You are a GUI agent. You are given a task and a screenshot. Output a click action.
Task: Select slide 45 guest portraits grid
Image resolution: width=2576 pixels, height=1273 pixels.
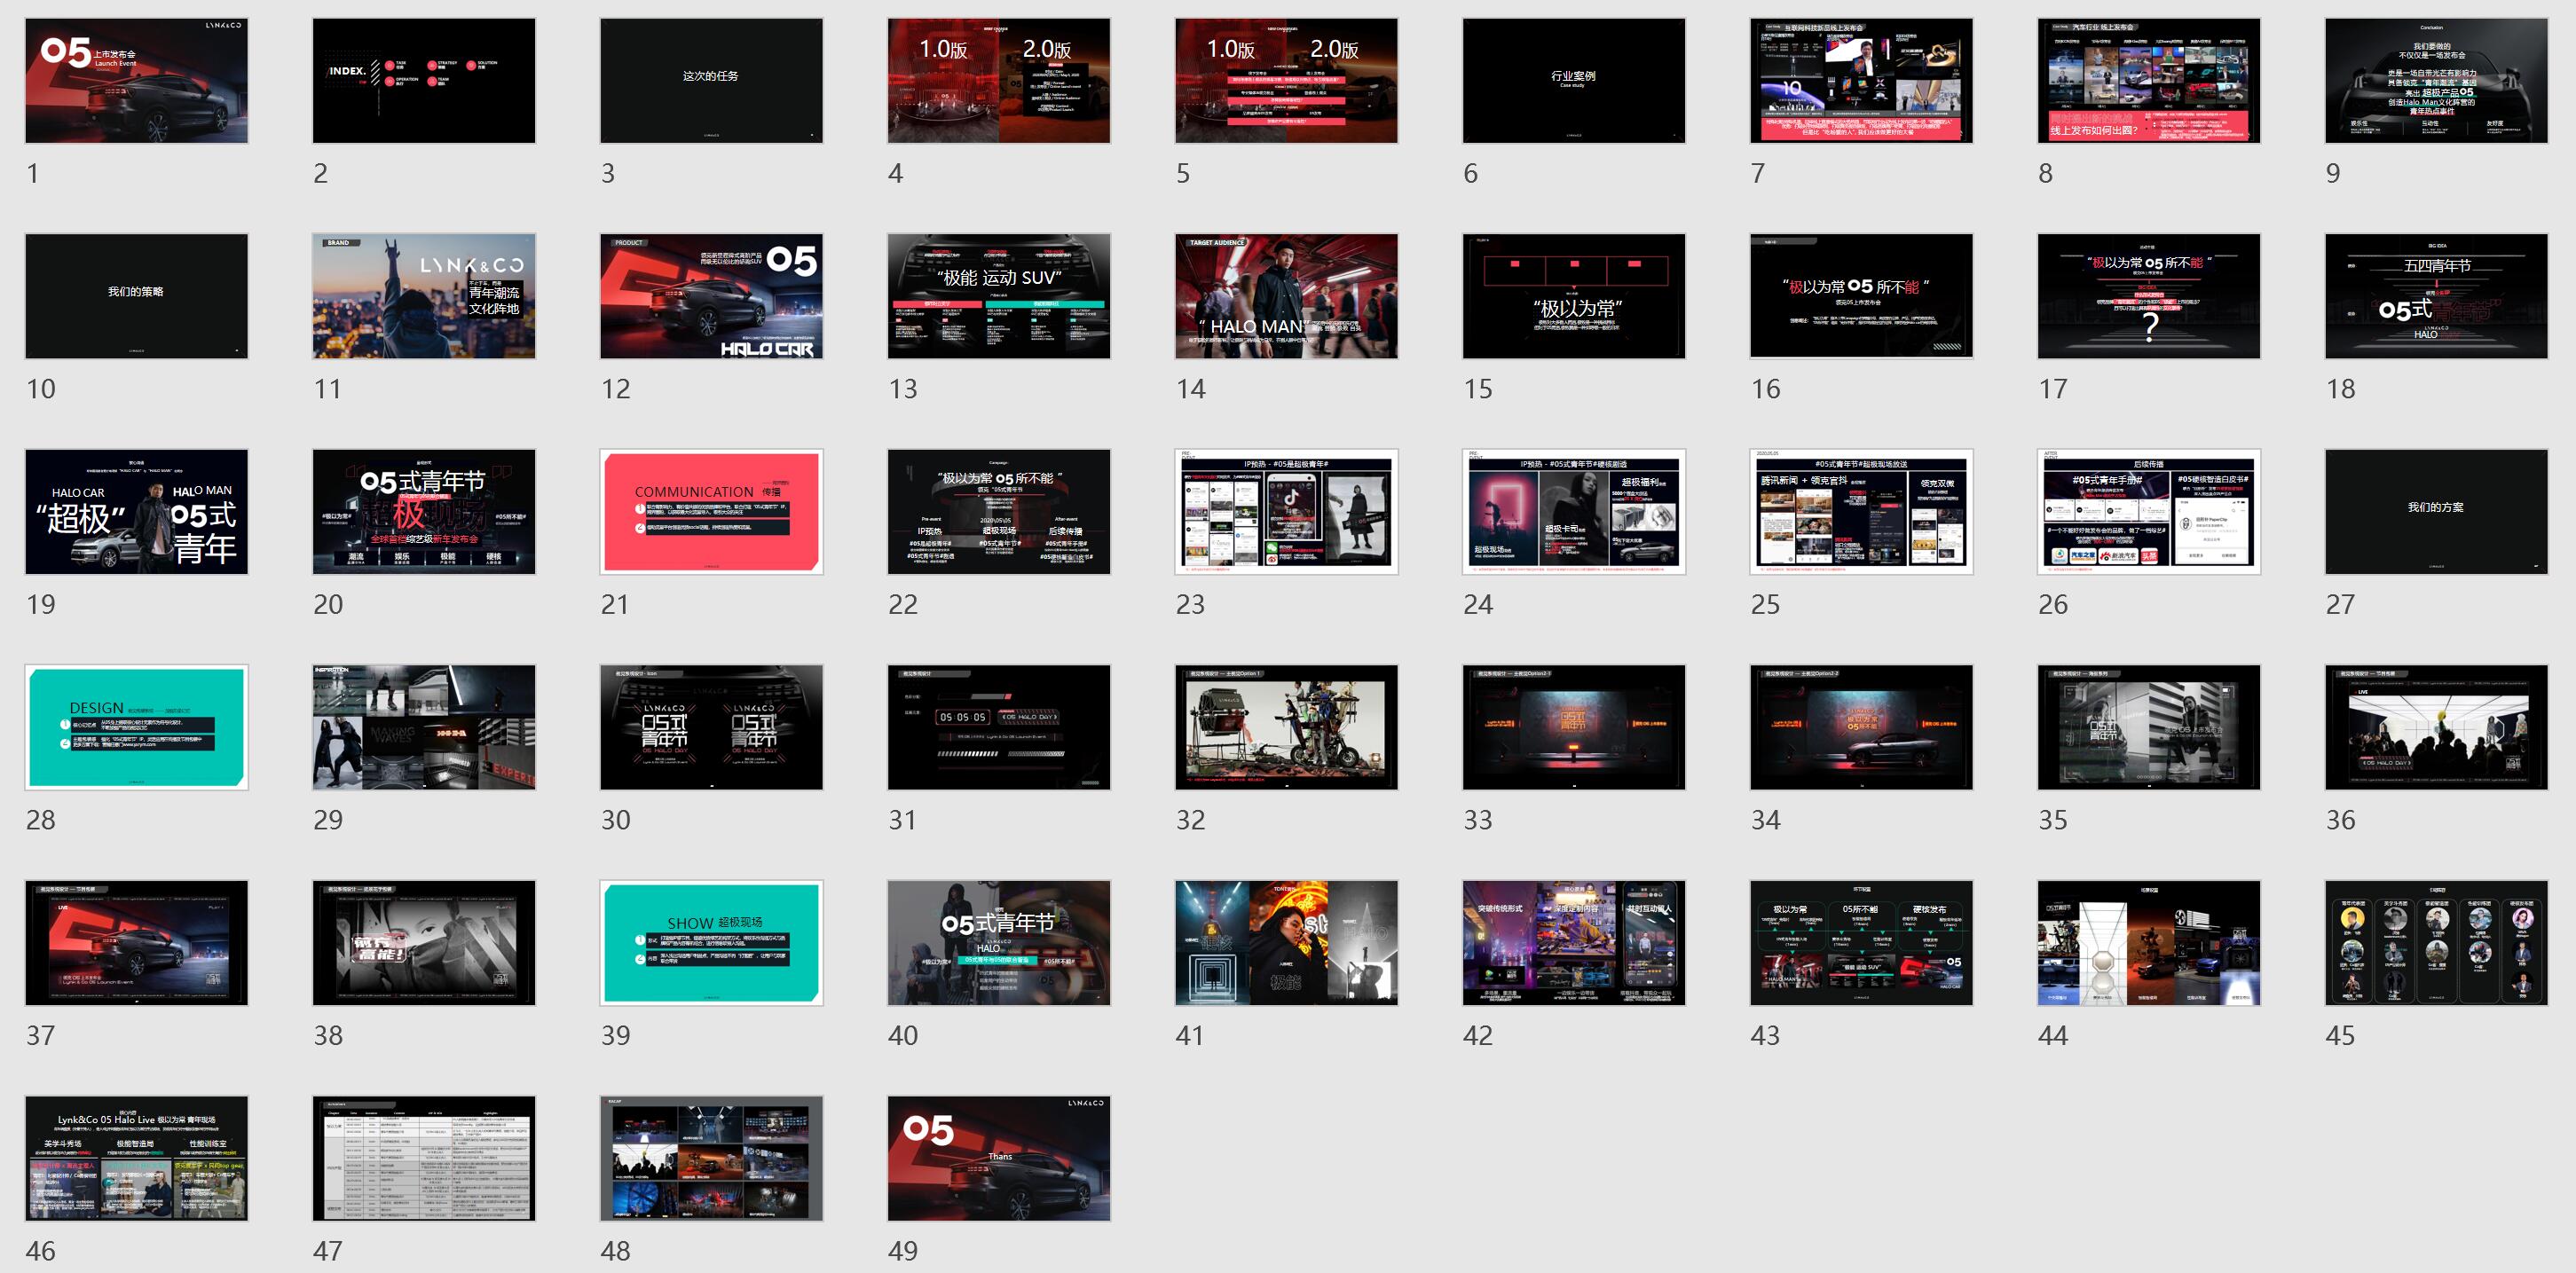click(2436, 943)
